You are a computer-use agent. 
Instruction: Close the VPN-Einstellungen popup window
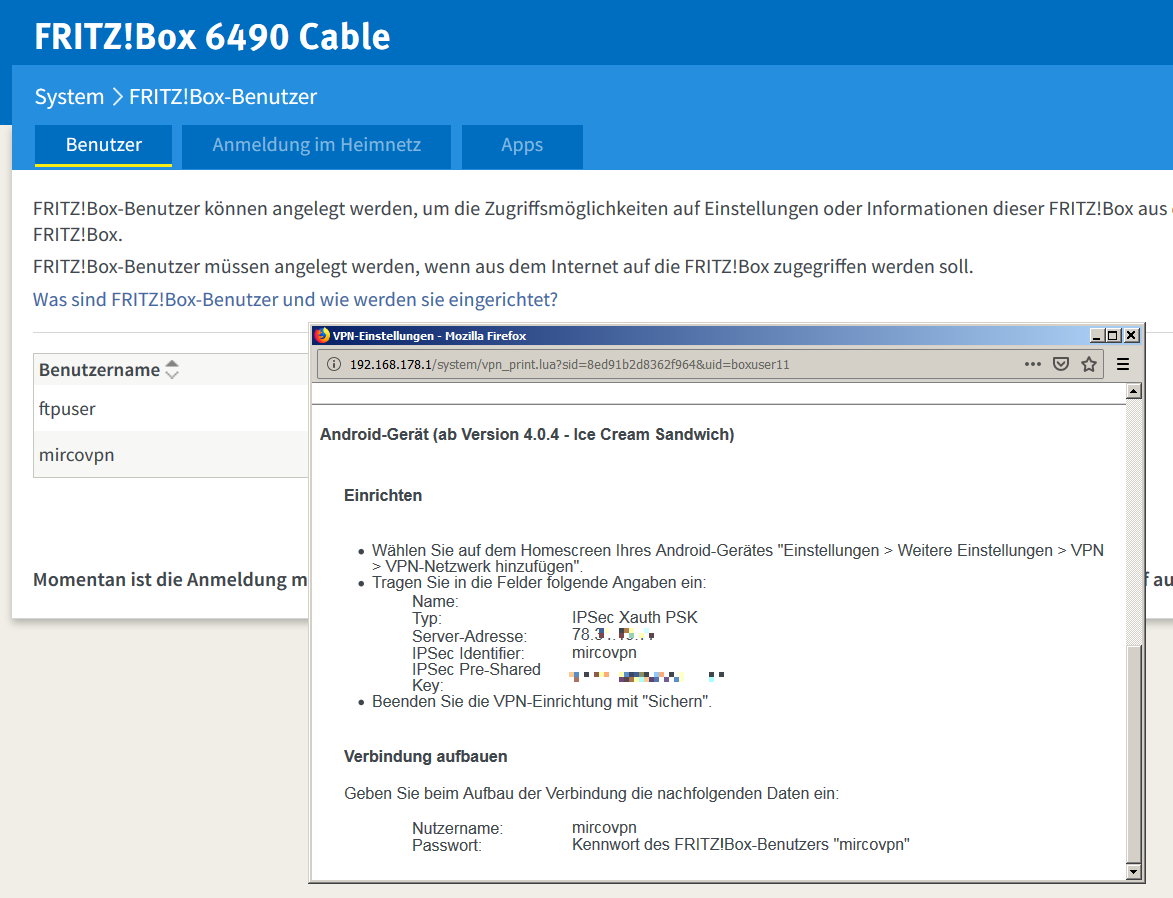[x=1131, y=336]
